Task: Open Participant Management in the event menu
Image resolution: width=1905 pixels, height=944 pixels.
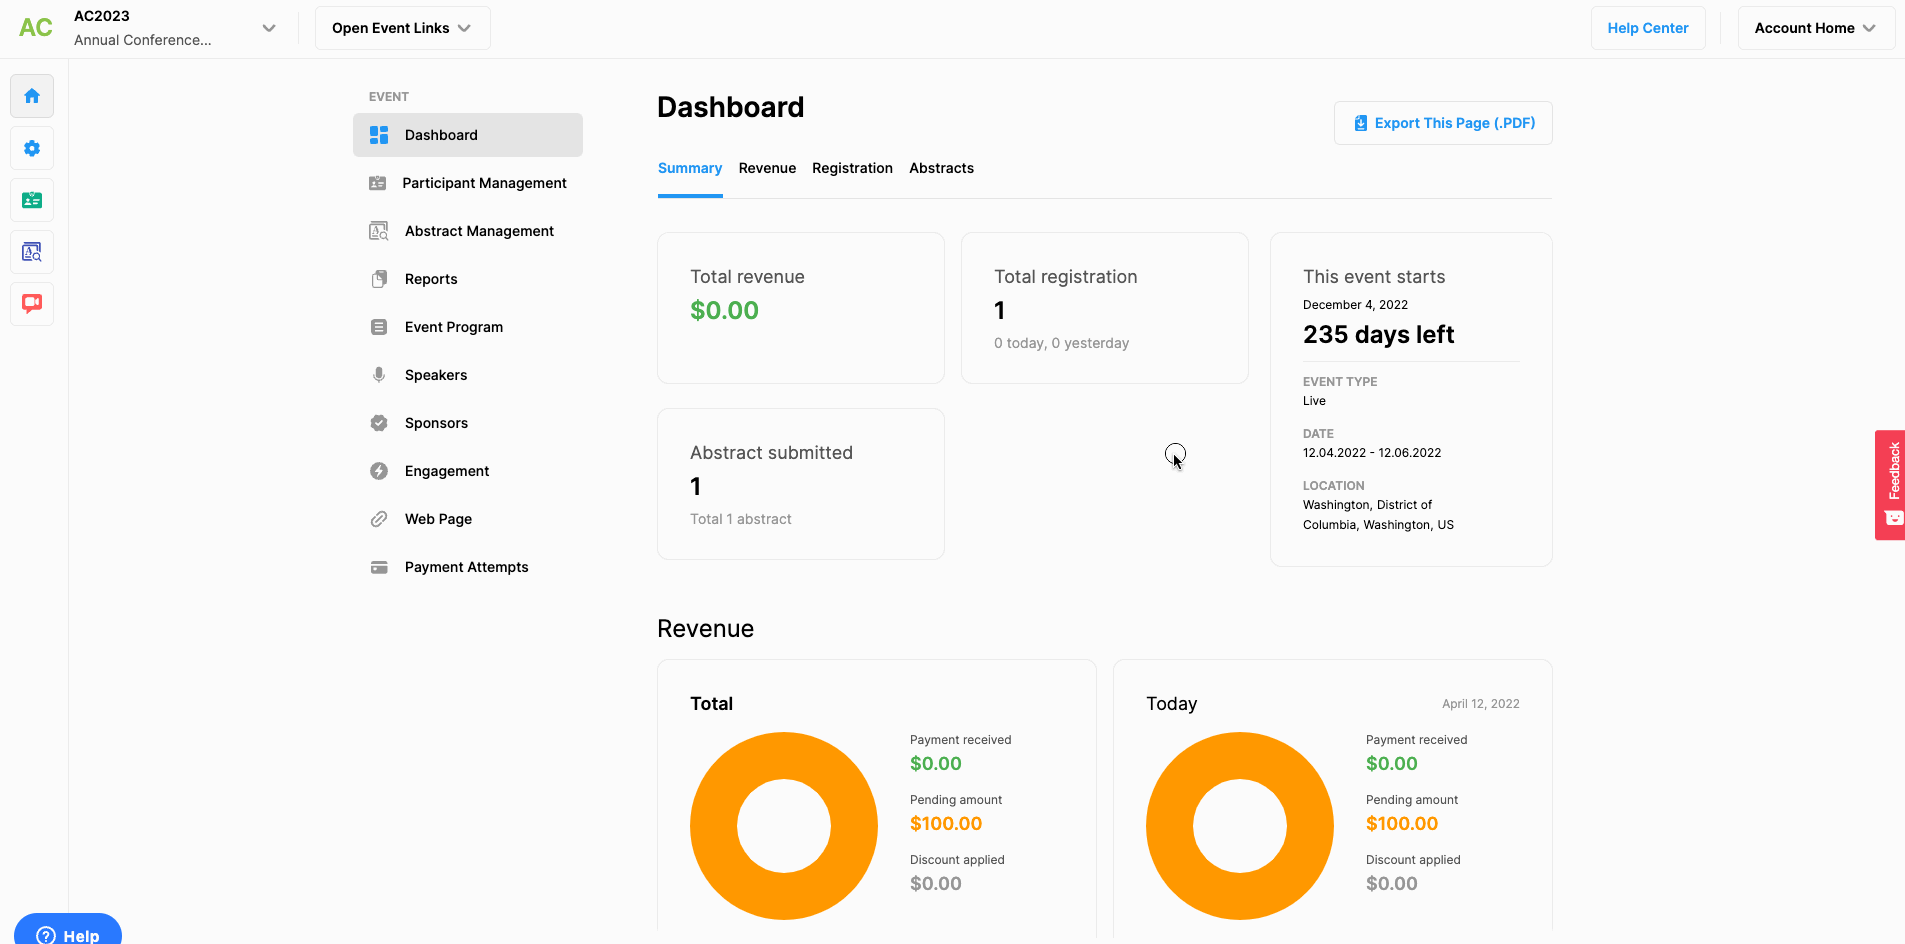Action: pos(484,183)
